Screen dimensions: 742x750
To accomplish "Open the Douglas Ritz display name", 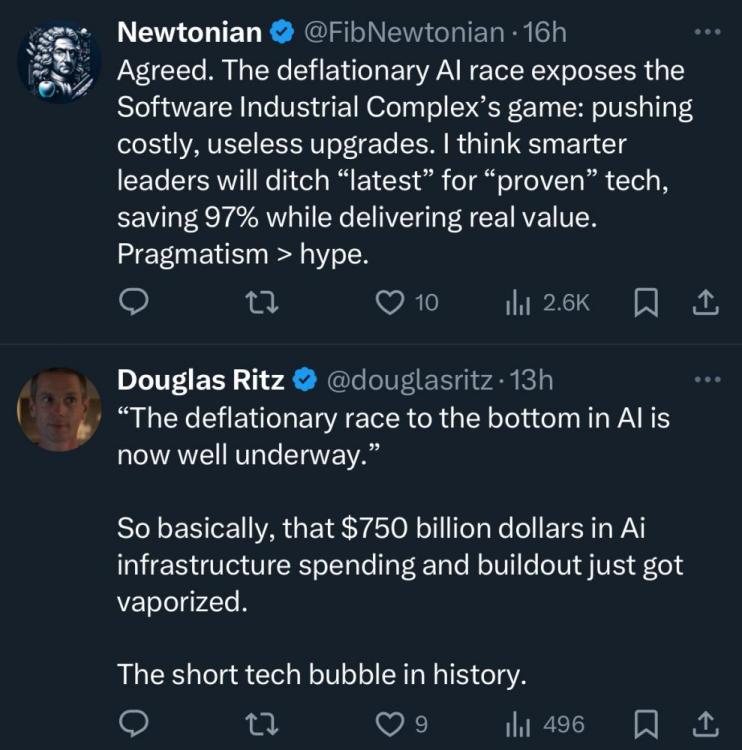I will [201, 380].
